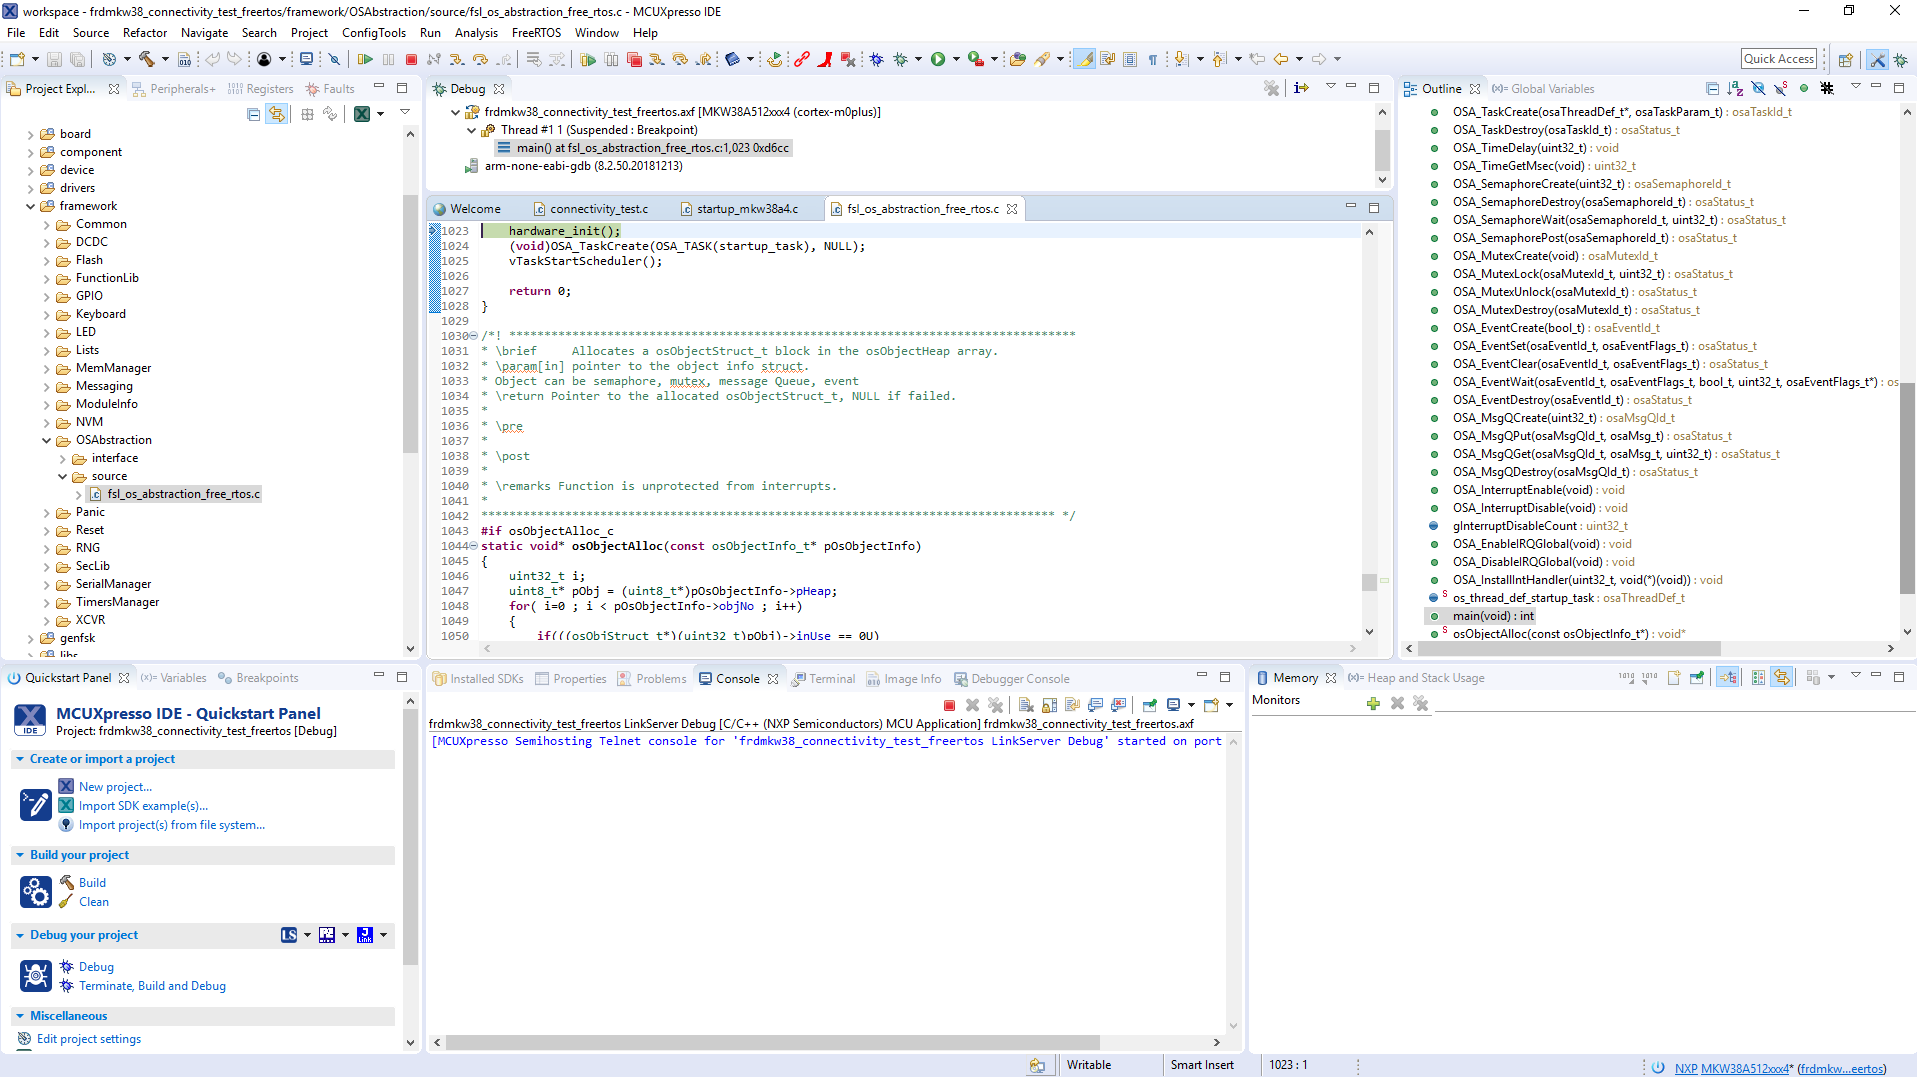Click the 'Import SDK example(s)...' link
Screen dimensions: 1917x1077
(143, 806)
